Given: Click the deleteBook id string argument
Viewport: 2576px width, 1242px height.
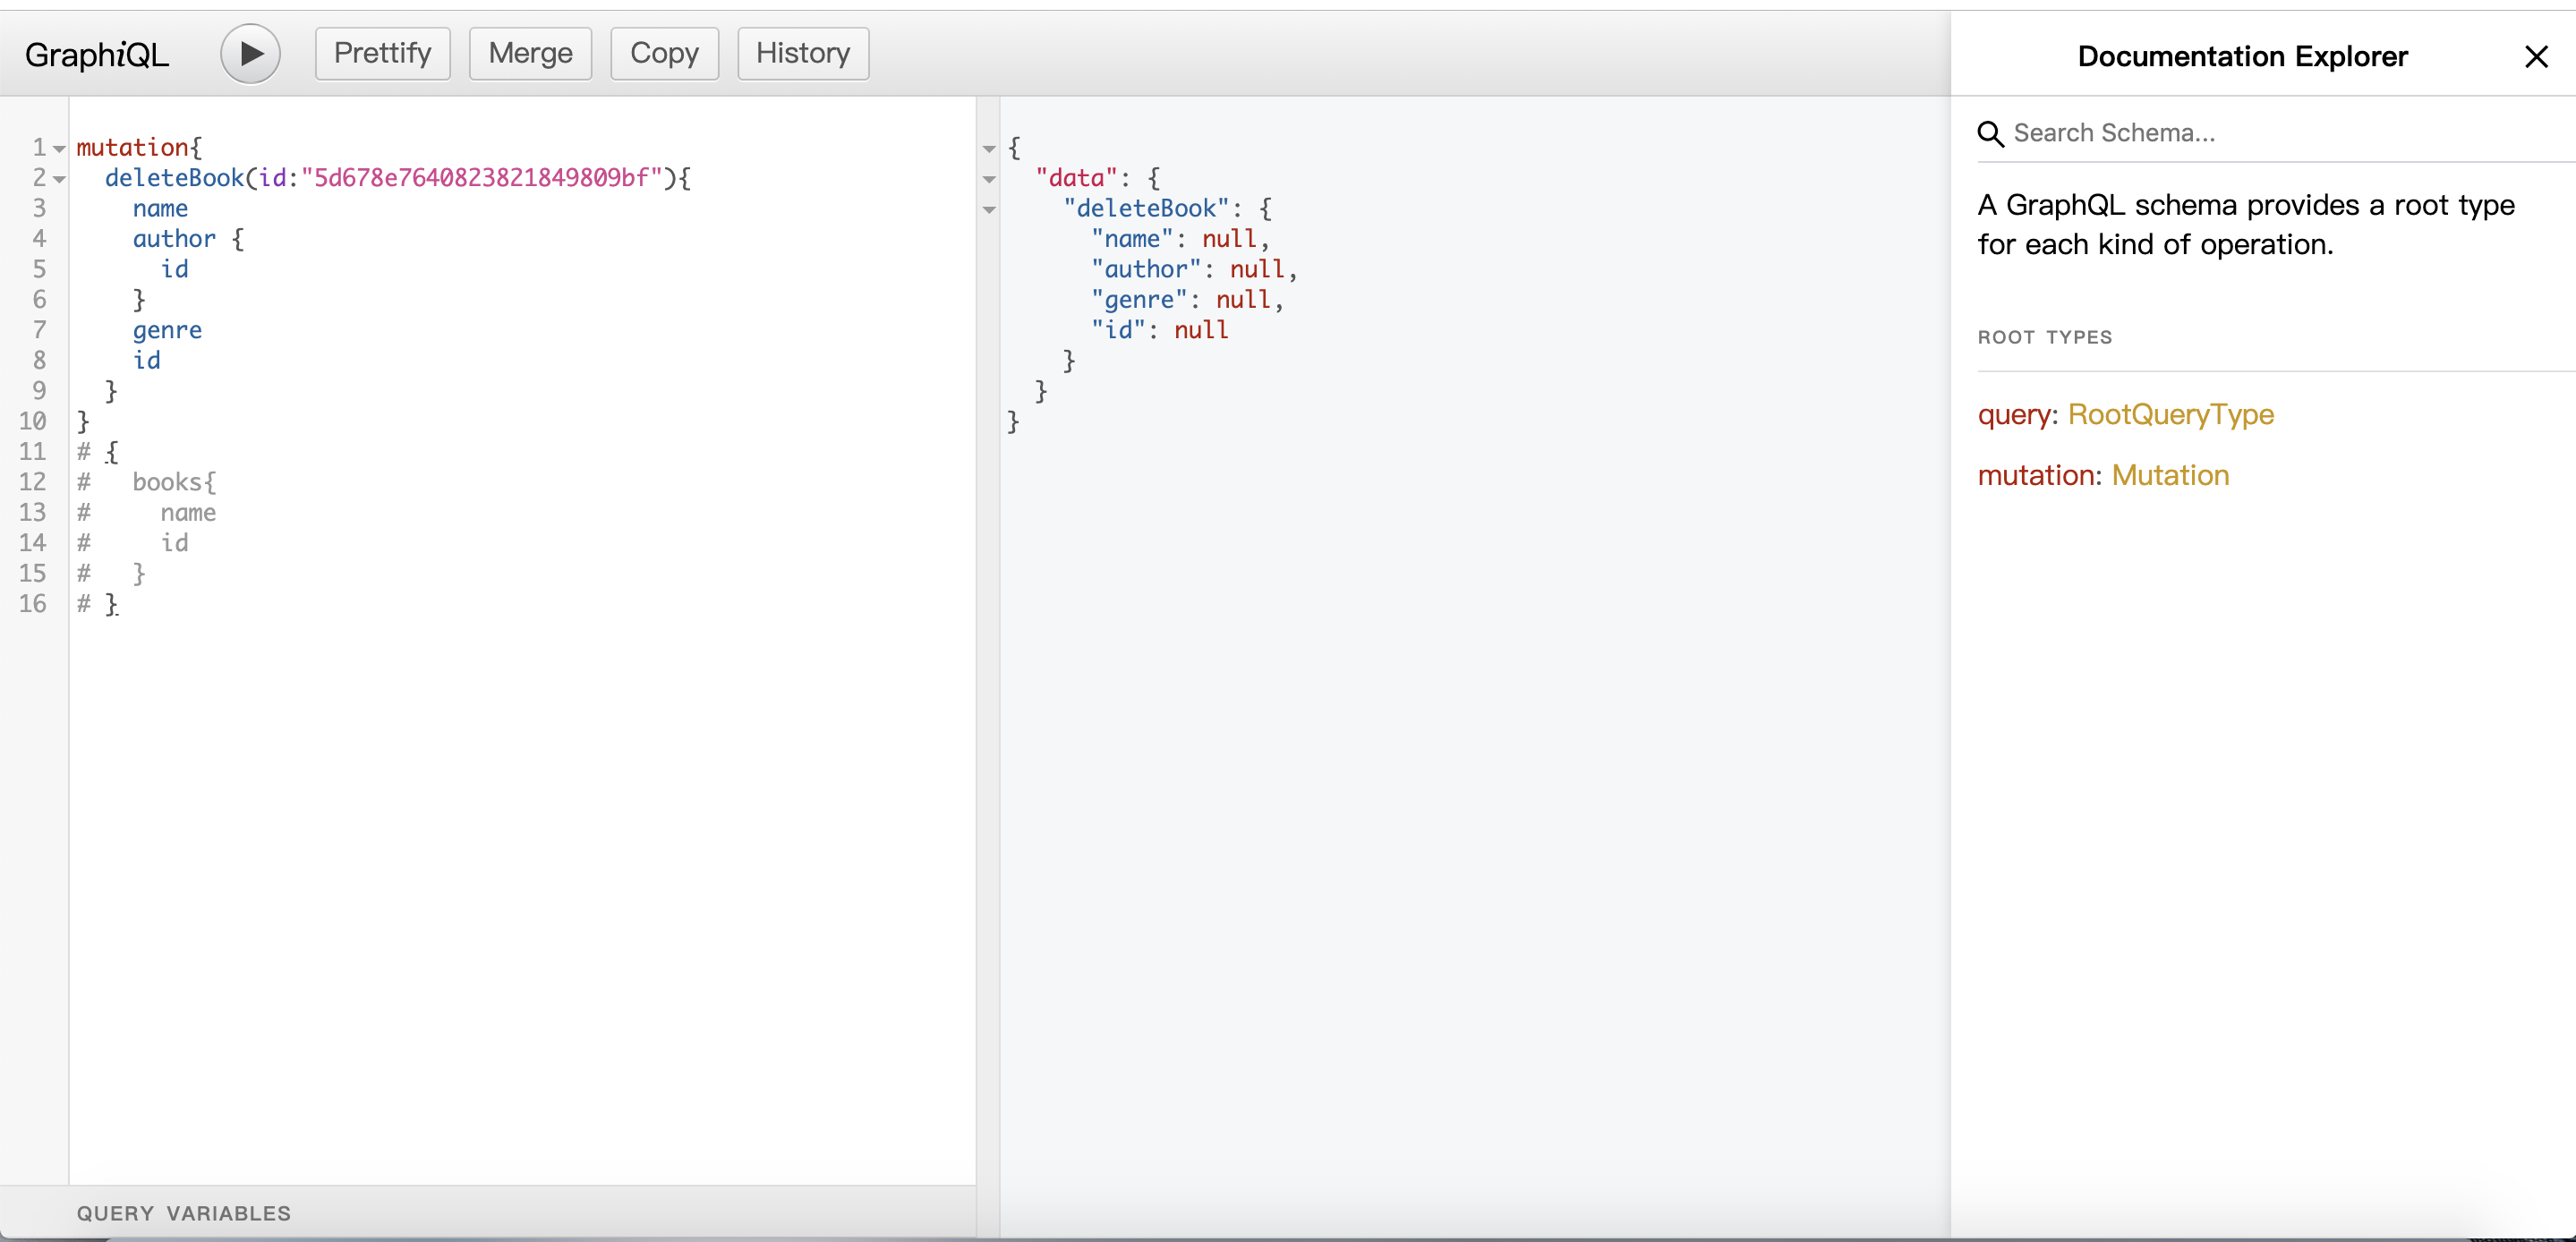Looking at the screenshot, I should pos(481,178).
